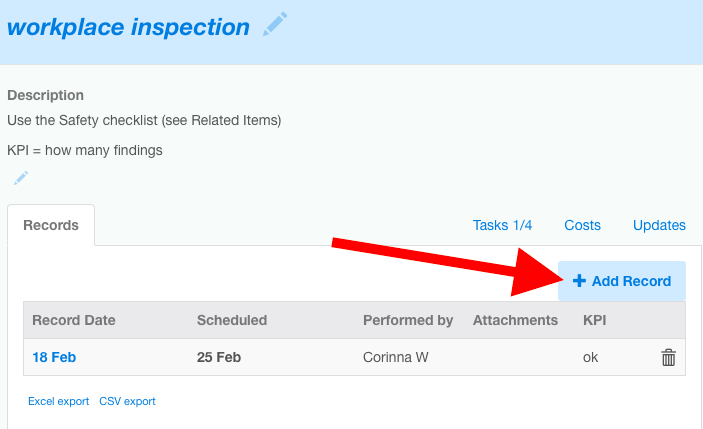Click the Scheduled column header
The width and height of the screenshot is (703, 429).
click(x=232, y=320)
